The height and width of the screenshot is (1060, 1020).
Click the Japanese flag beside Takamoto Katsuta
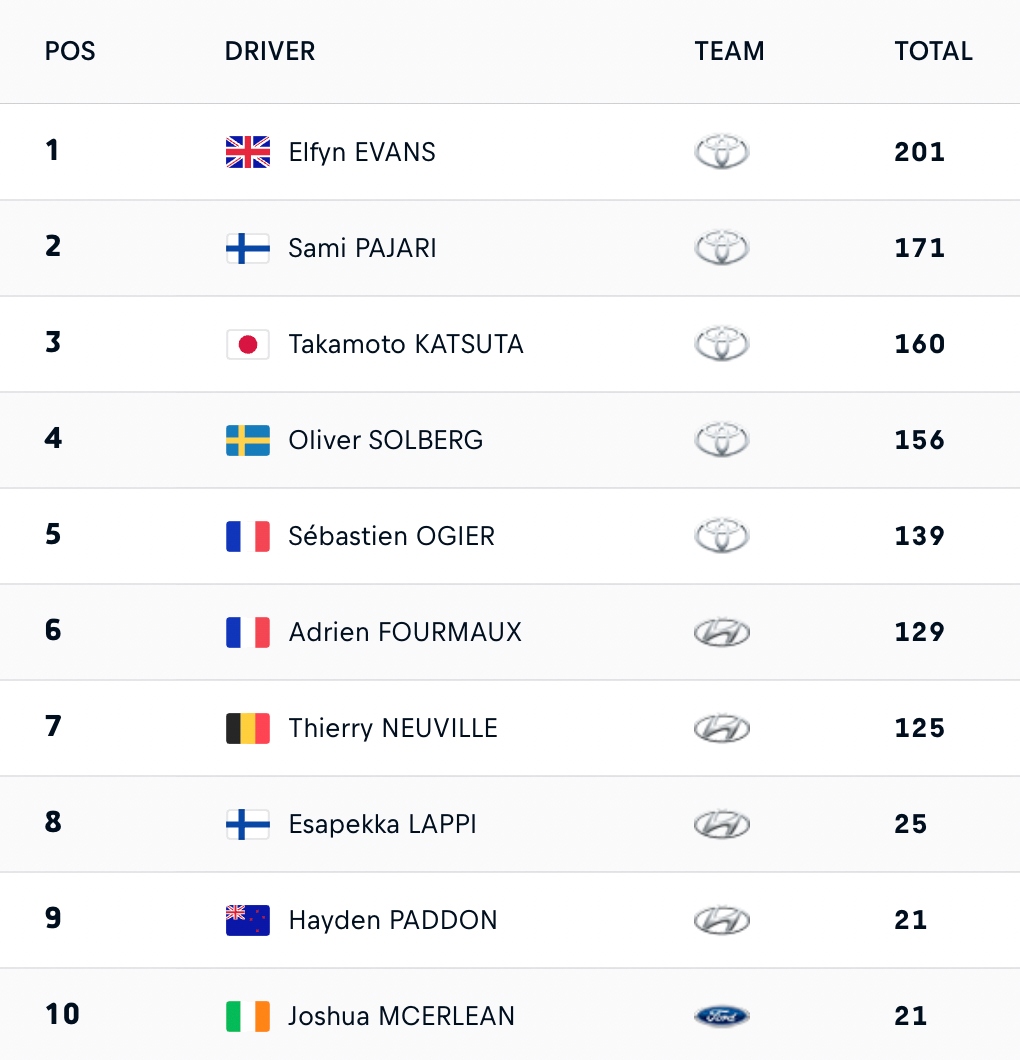pyautogui.click(x=248, y=344)
